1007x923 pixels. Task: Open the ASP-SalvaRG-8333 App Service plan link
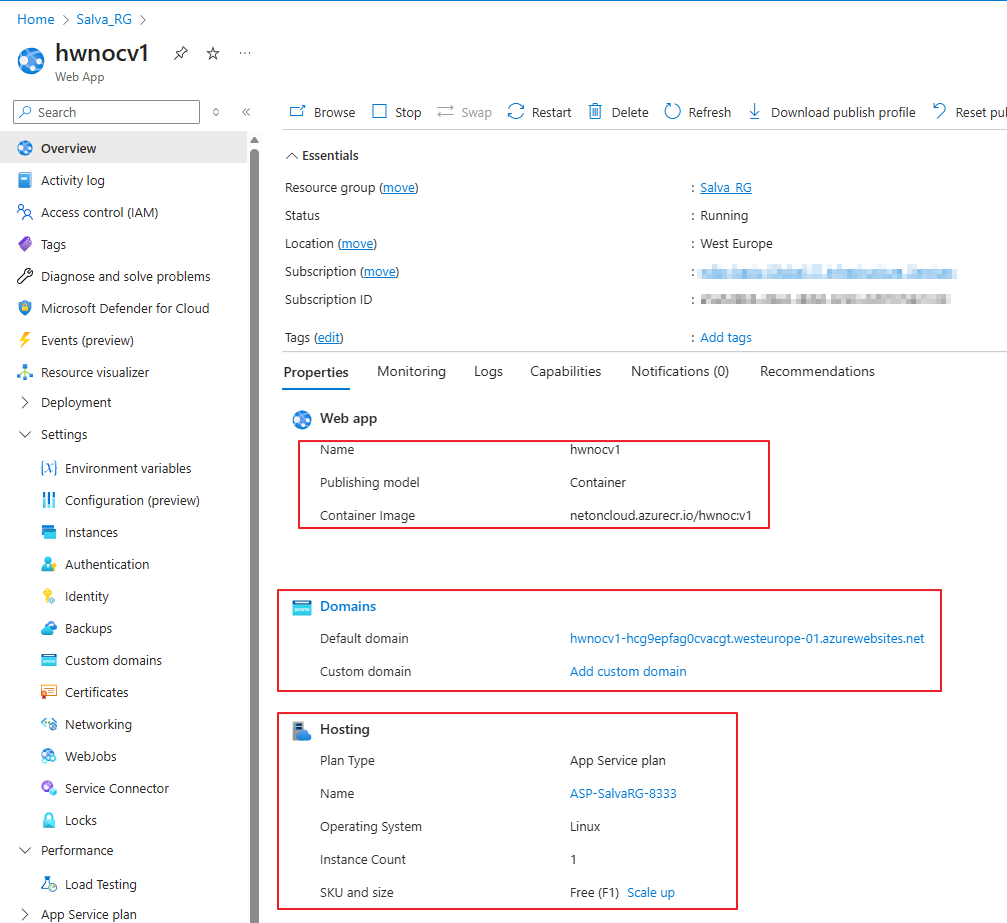click(623, 793)
